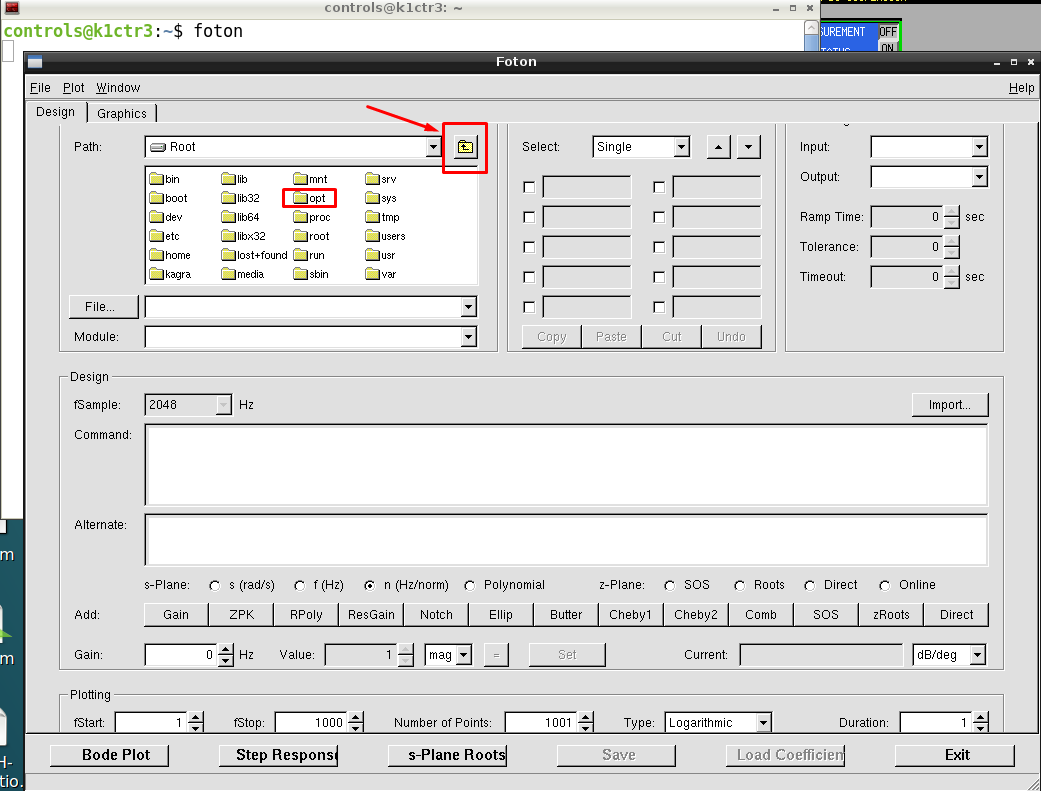Open the Plot menu
This screenshot has width=1041, height=791.
[74, 88]
